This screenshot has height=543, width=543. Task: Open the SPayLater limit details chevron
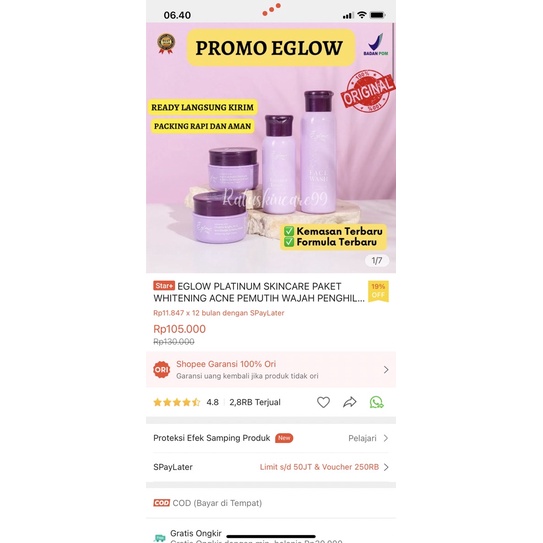pos(386,467)
